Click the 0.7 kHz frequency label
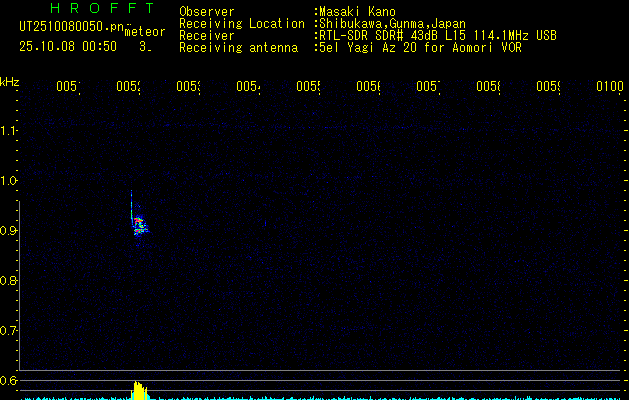Image resolution: width=629 pixels, height=400 pixels. click(x=8, y=331)
